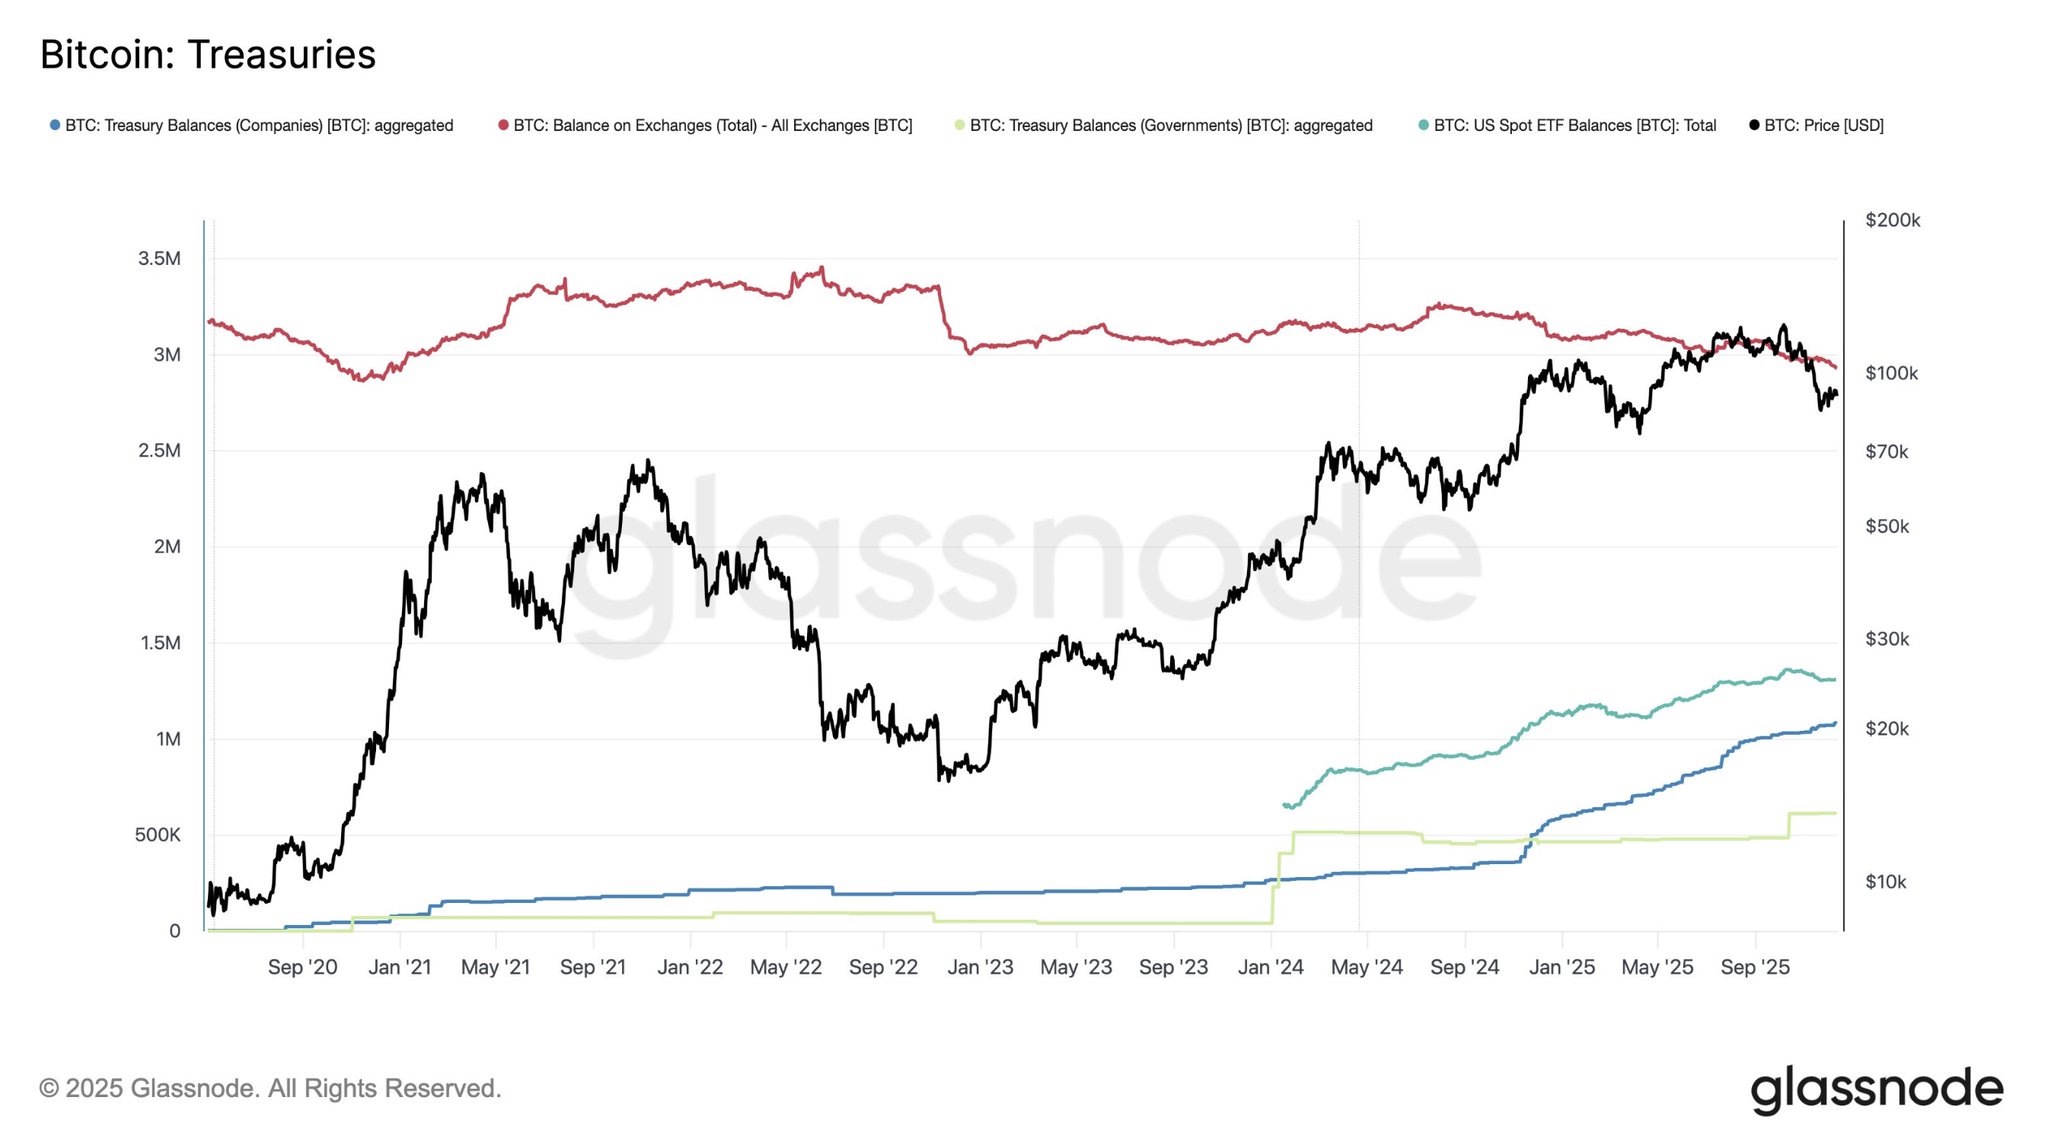Click the 3.5M left axis label
The height and width of the screenshot is (1142, 2048).
pyautogui.click(x=160, y=259)
